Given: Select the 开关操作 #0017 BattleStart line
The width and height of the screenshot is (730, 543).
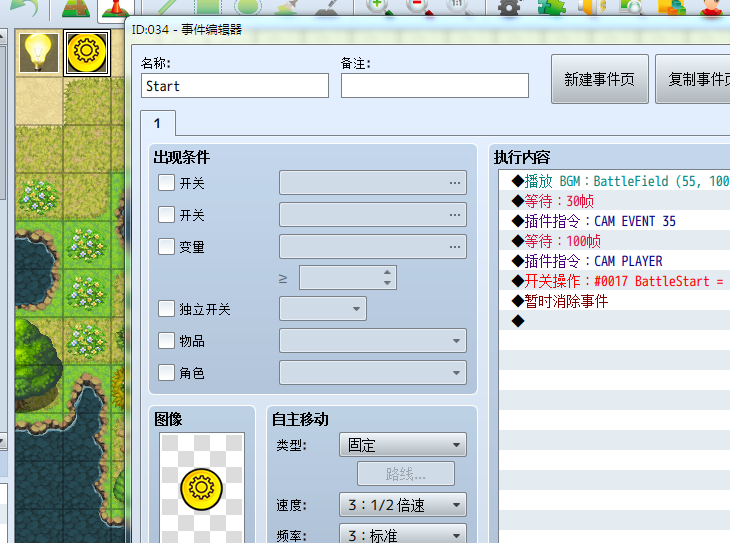Looking at the screenshot, I should 615,281.
